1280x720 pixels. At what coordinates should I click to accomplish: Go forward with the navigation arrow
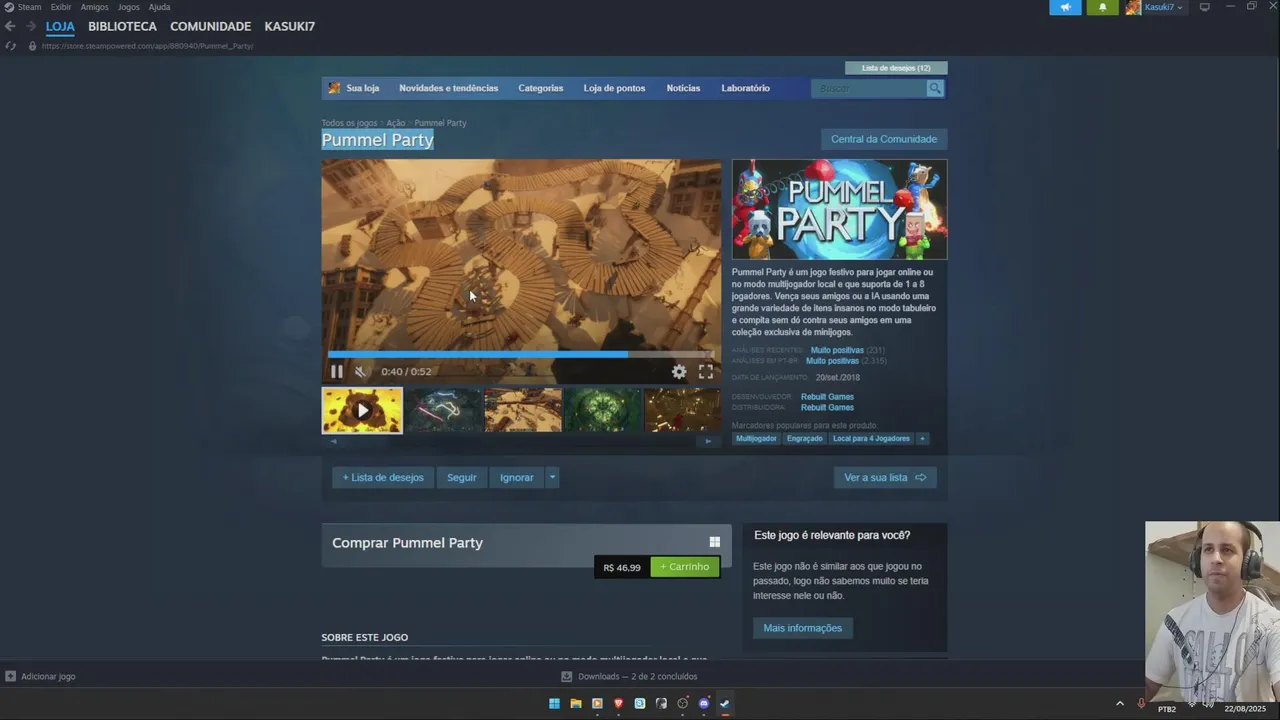click(x=31, y=26)
